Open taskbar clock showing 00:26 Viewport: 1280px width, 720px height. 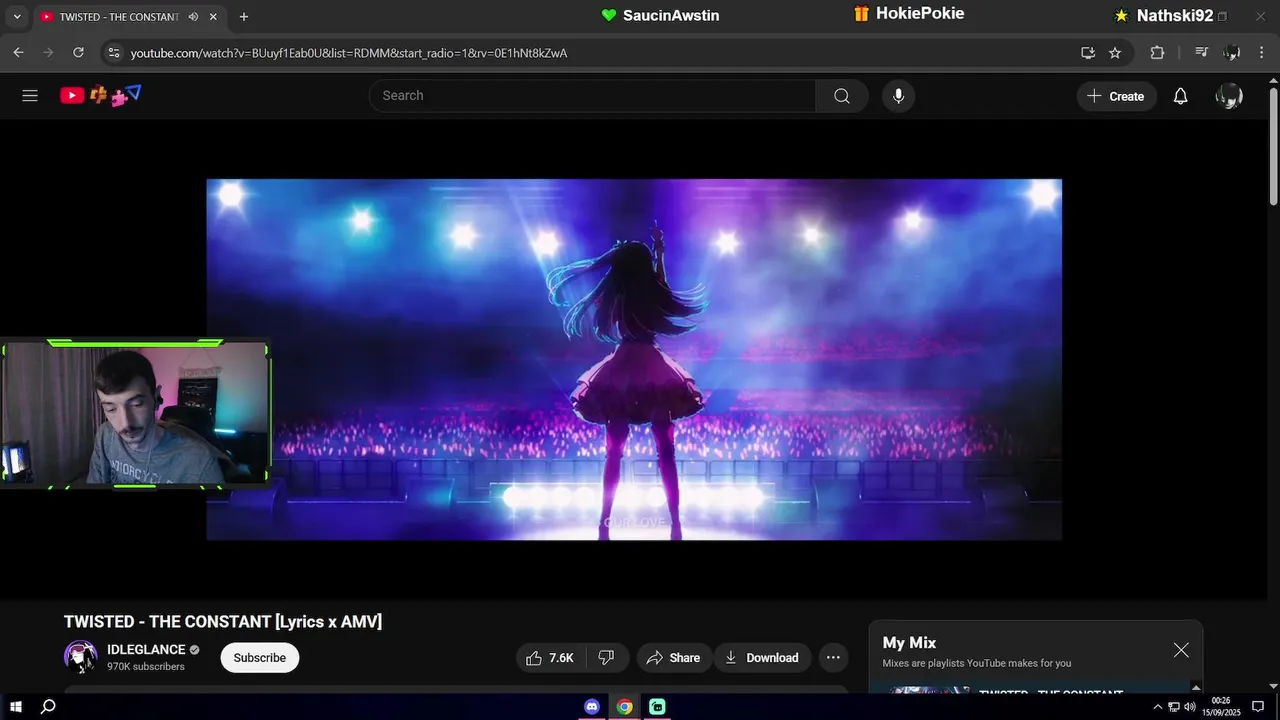[1221, 707]
